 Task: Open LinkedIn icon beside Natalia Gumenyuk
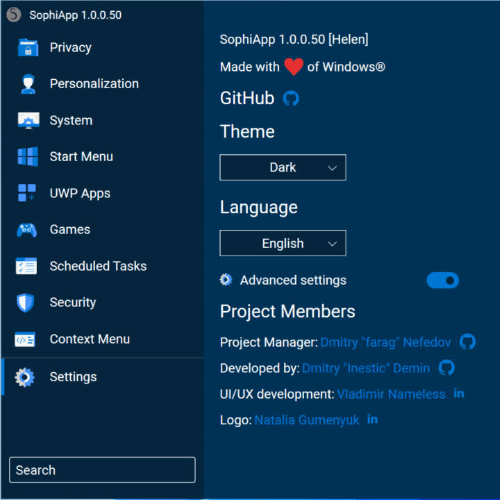[x=373, y=419]
